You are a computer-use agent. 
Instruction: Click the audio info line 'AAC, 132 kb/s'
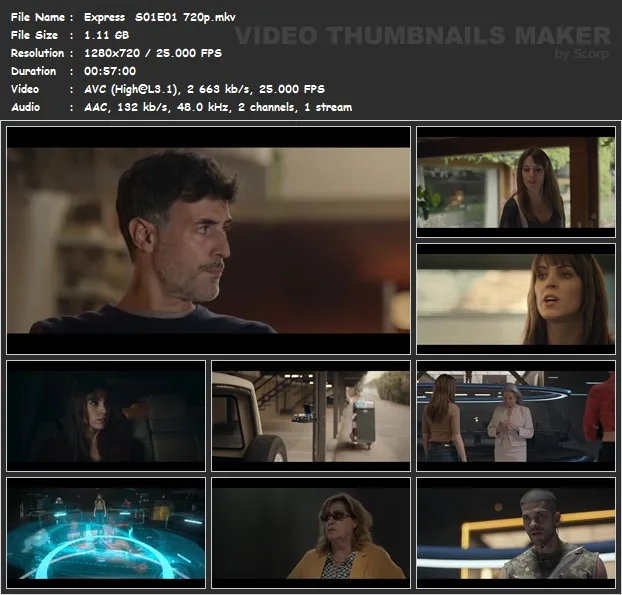(x=126, y=107)
